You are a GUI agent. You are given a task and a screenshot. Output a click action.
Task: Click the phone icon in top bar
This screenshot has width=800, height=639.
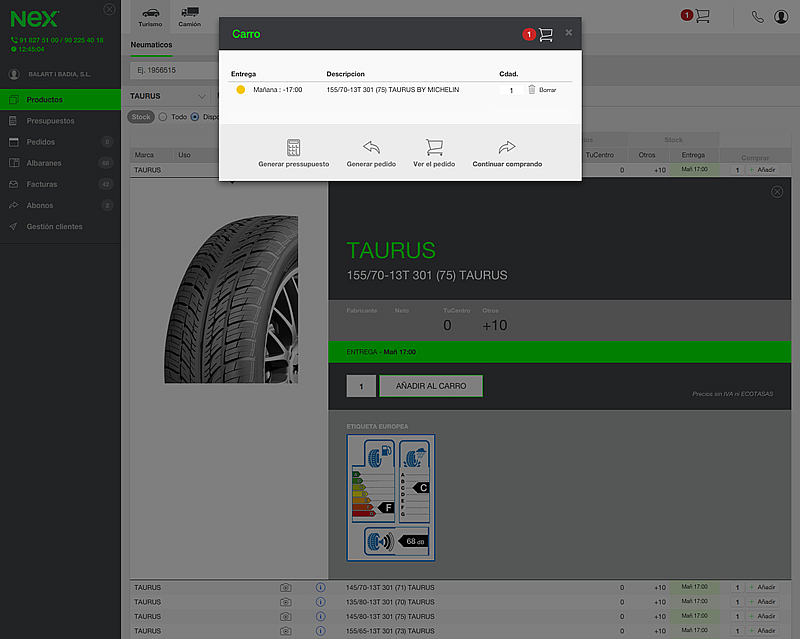(x=757, y=17)
